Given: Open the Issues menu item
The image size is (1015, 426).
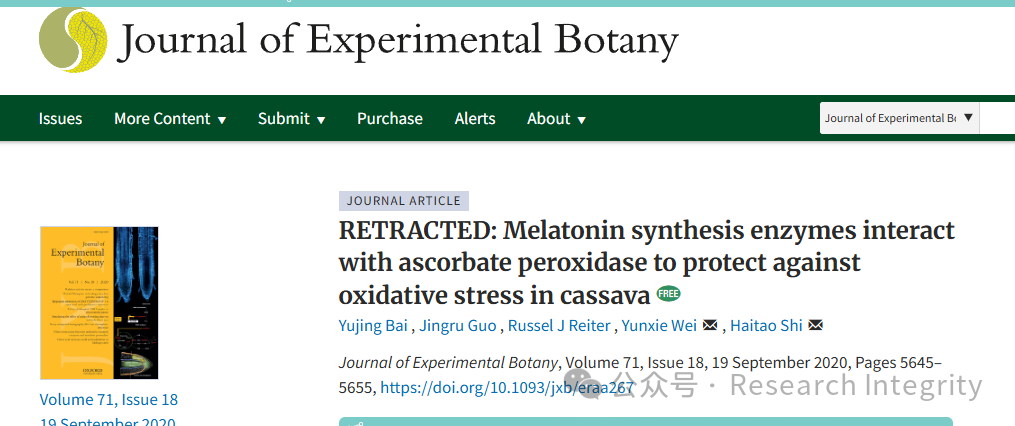Looking at the screenshot, I should [60, 118].
